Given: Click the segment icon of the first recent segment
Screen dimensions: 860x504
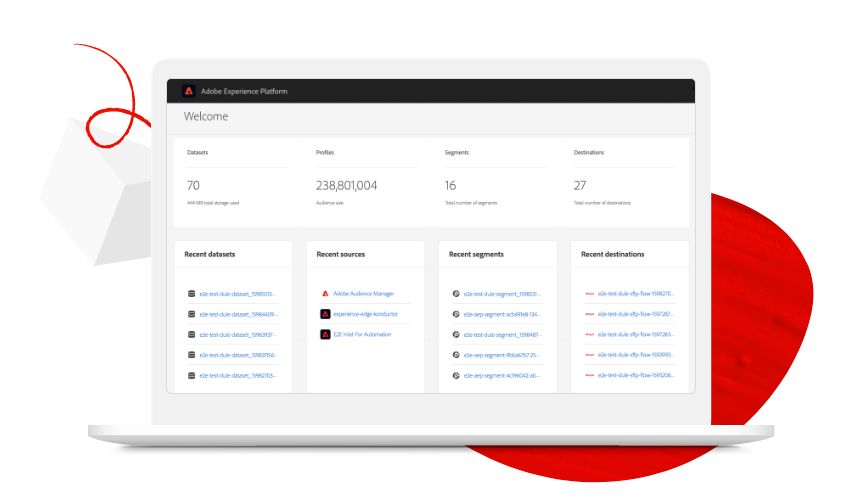Looking at the screenshot, I should tap(456, 294).
